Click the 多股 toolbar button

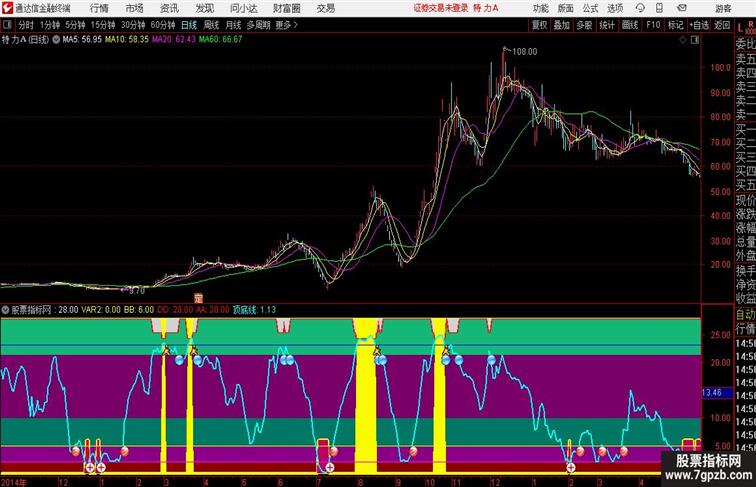click(x=584, y=25)
